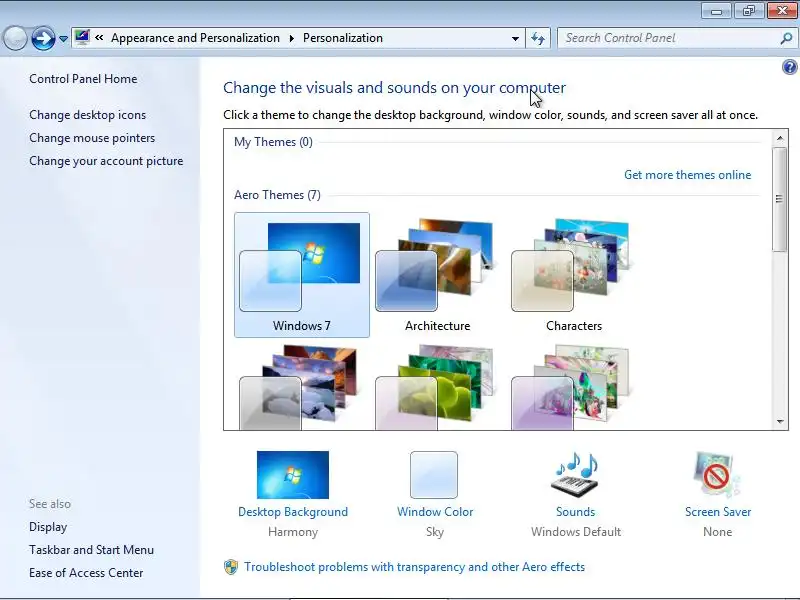This screenshot has width=800, height=600.
Task: Click the theme list scroll down arrow
Action: tap(780, 421)
